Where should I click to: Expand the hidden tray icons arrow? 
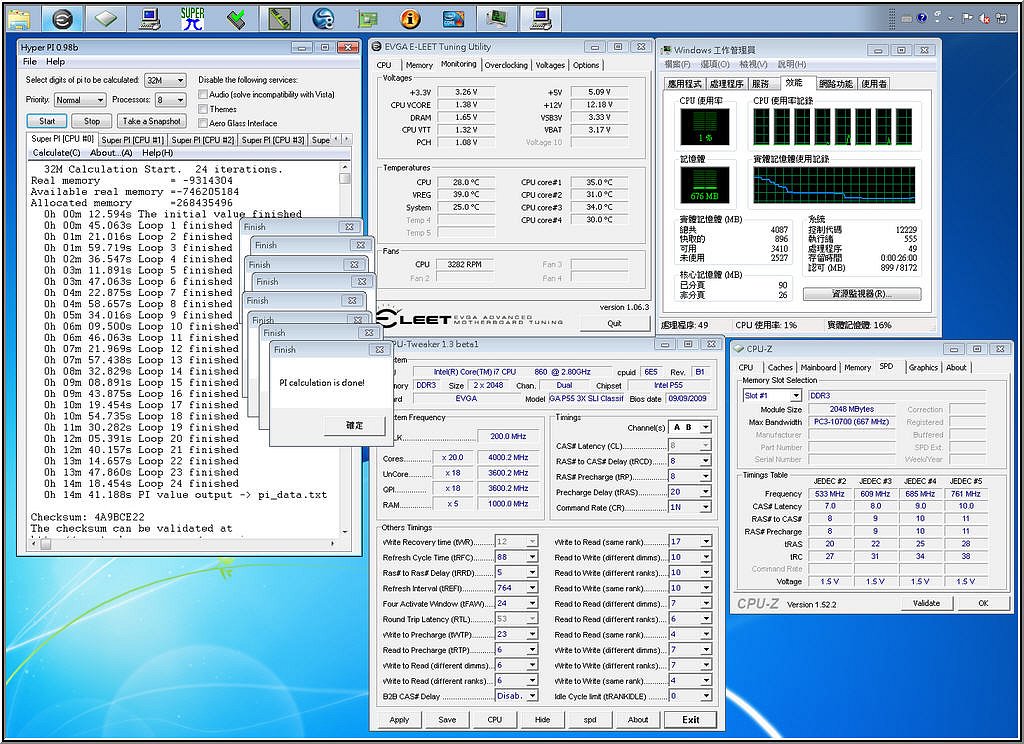pyautogui.click(x=951, y=18)
